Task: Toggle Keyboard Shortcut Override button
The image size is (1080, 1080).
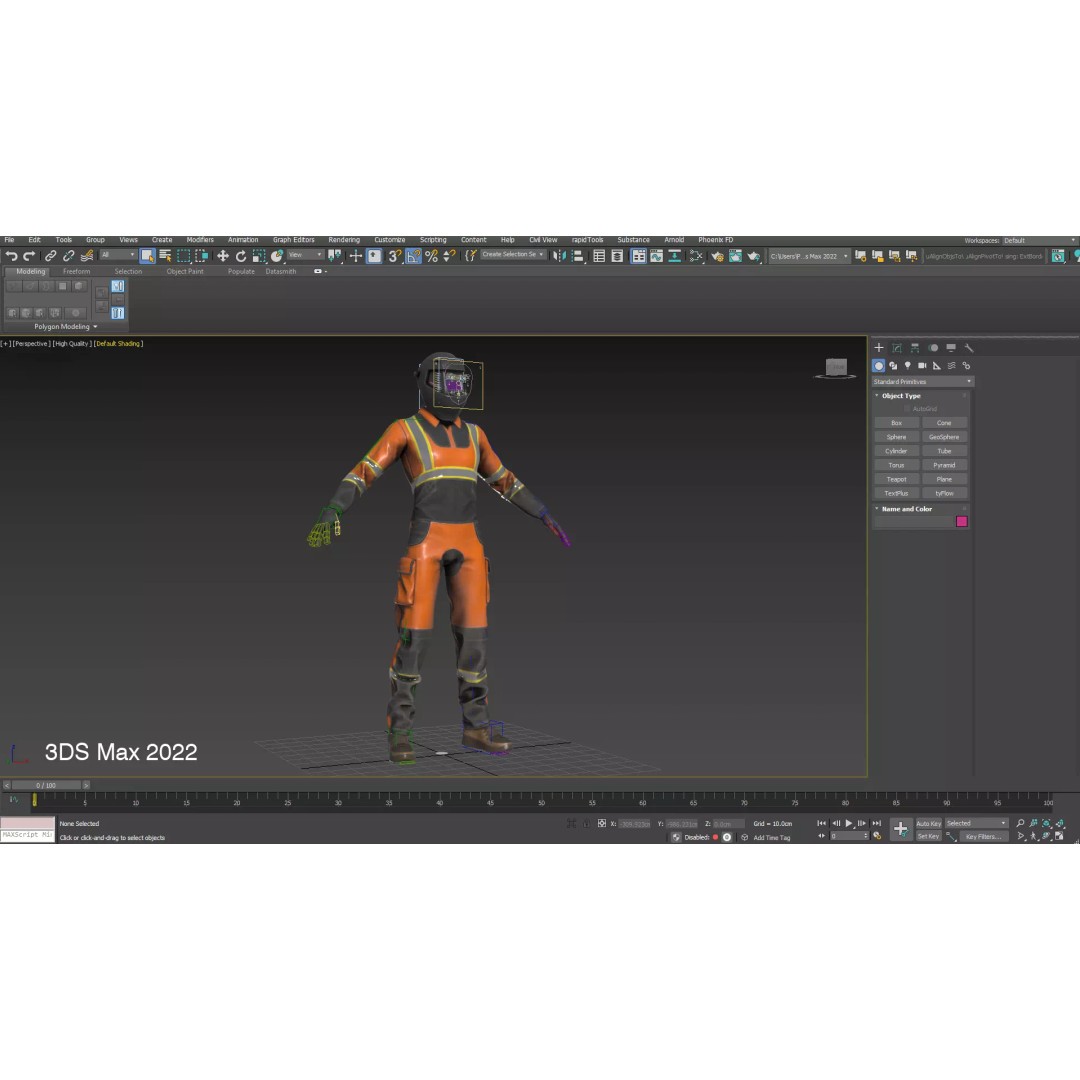Action: 374,256
